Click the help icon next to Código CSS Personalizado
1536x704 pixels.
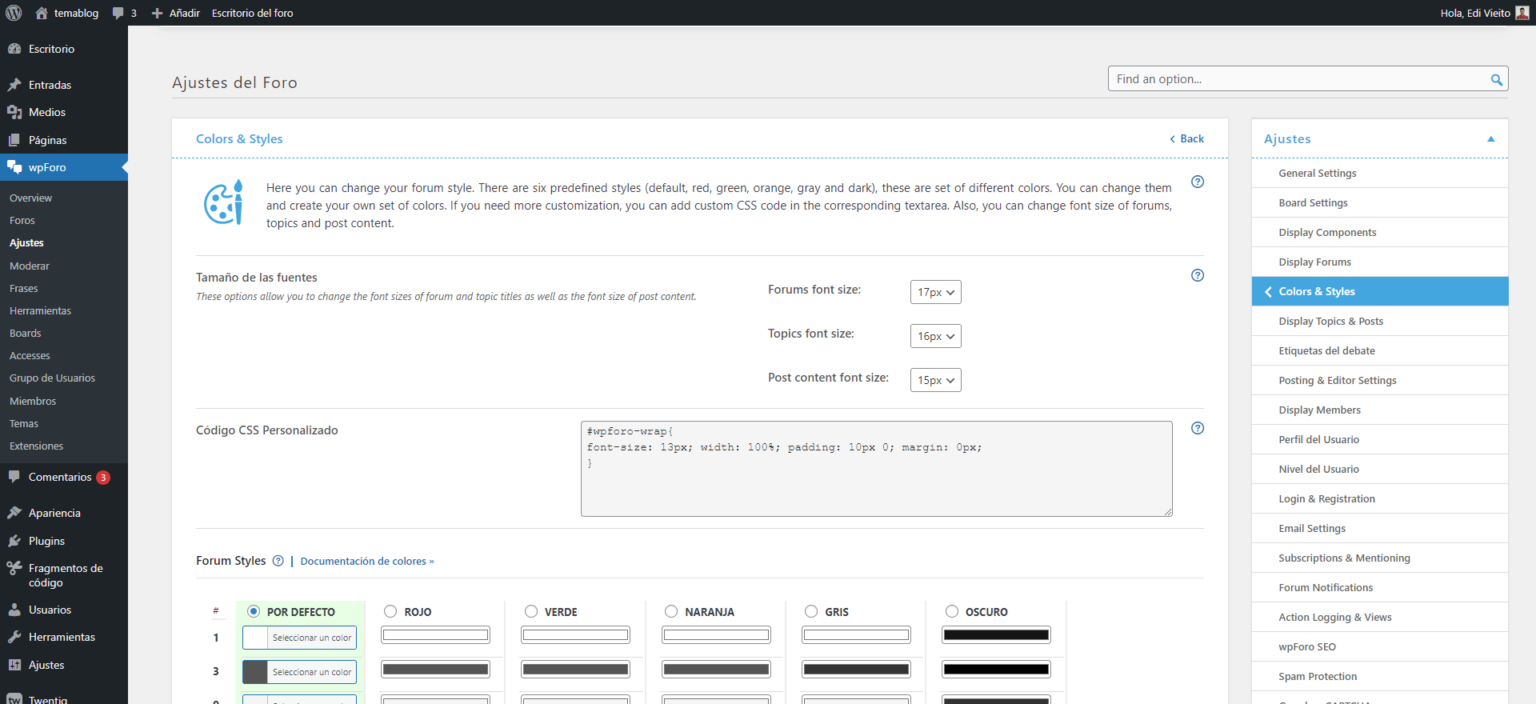(1197, 428)
